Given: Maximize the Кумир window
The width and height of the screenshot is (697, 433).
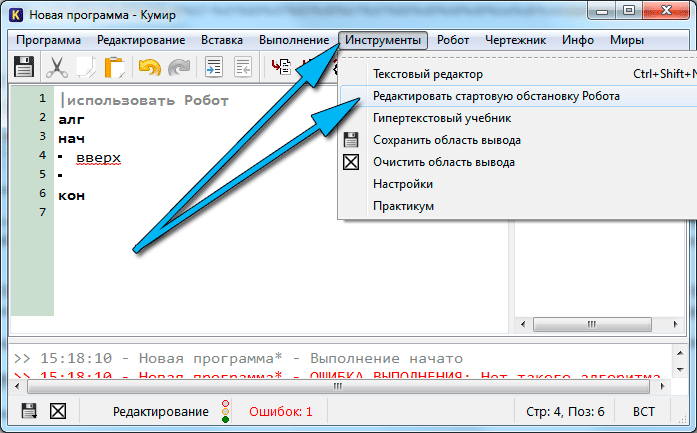Looking at the screenshot, I should pyautogui.click(x=629, y=11).
